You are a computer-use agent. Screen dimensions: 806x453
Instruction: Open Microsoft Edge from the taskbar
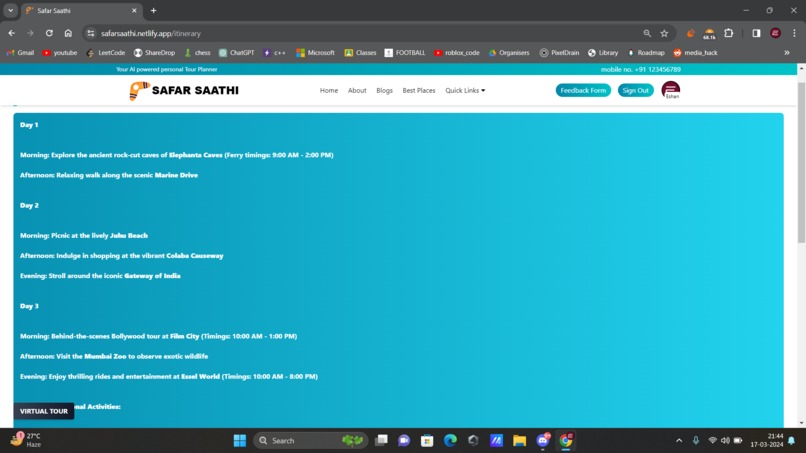coord(450,441)
